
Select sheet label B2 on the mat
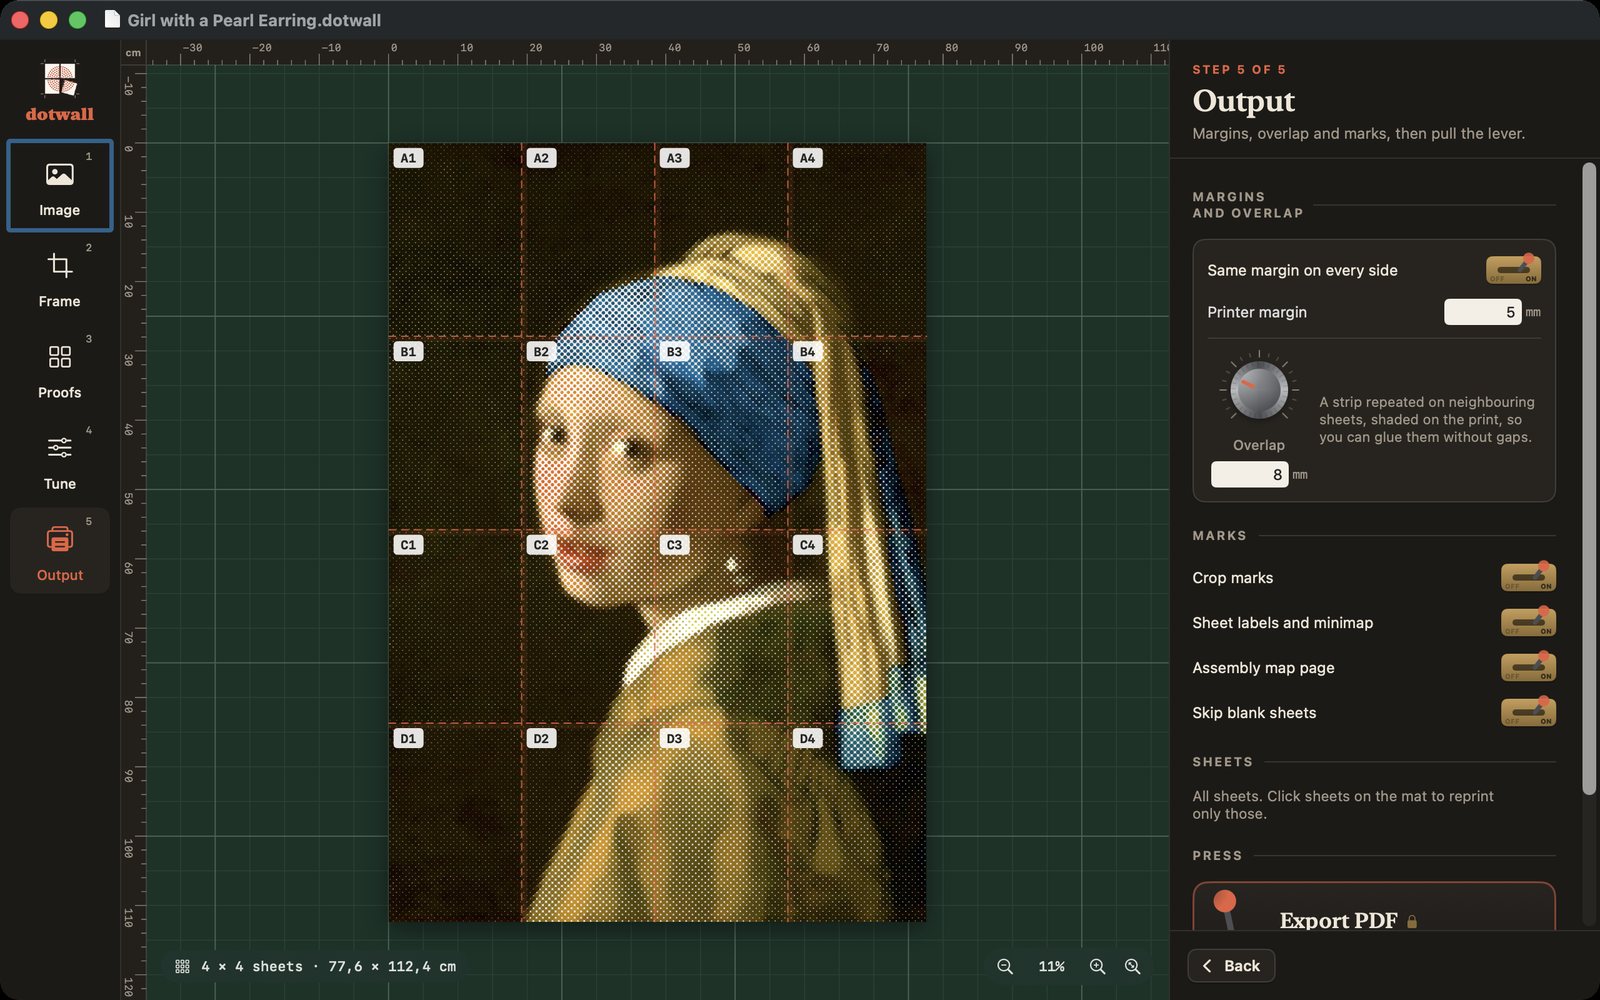pyautogui.click(x=541, y=352)
